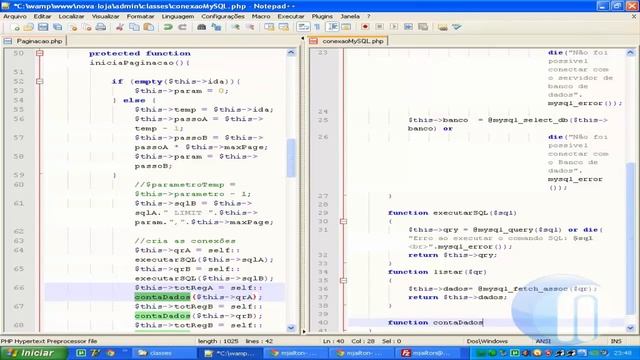Click the ANSI encoding status field
This screenshot has height=360, width=640.
click(x=543, y=341)
